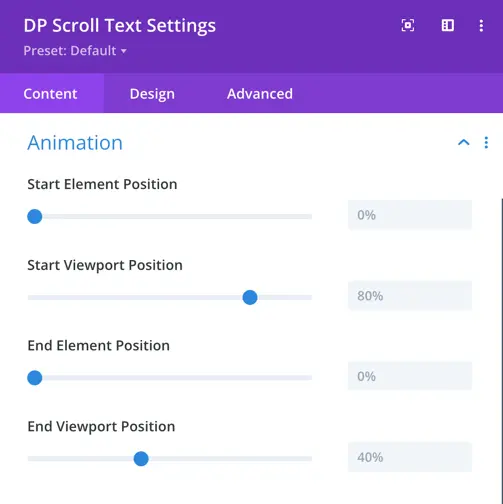
Task: Switch to the Design tab
Action: [x=152, y=94]
